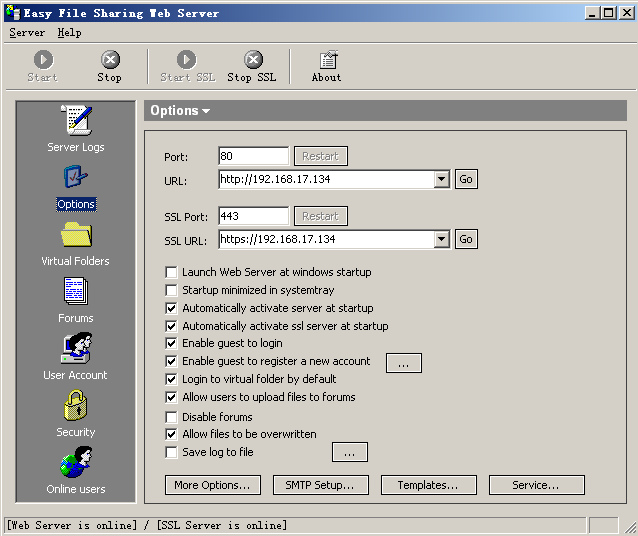
Task: Show Online users panel
Action: pos(76,462)
